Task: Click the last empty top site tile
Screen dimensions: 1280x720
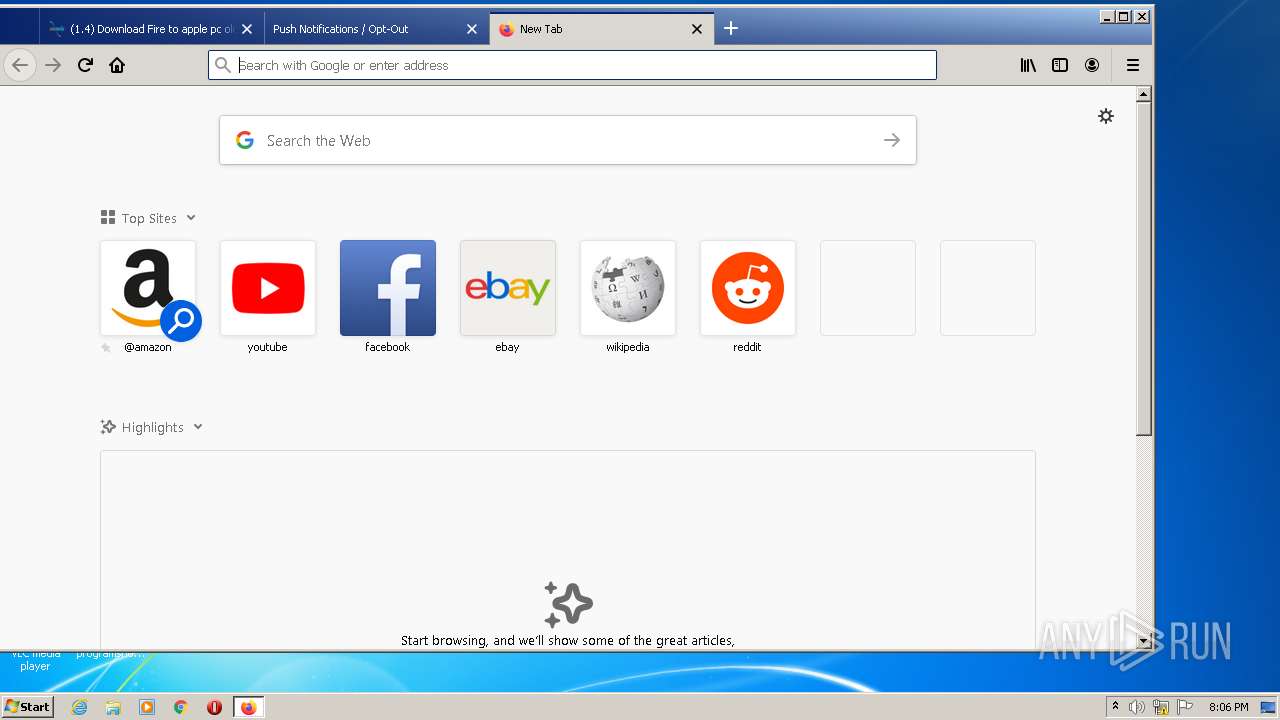Action: pyautogui.click(x=988, y=288)
